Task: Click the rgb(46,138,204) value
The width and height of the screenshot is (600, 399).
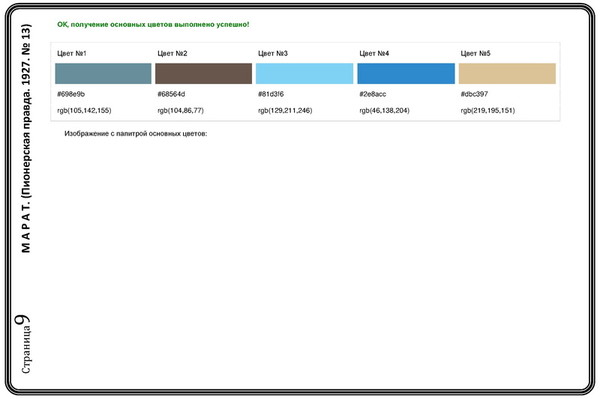Action: 385,111
